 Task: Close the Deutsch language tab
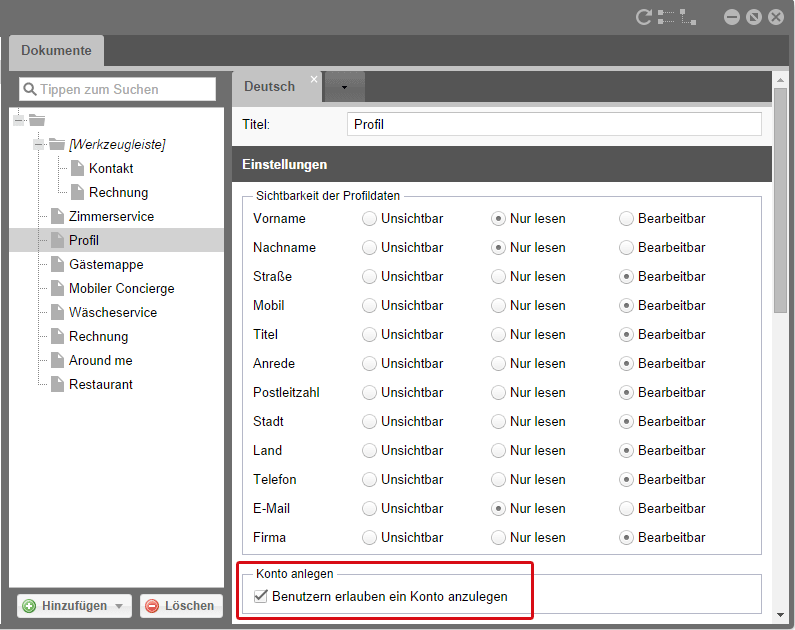(314, 79)
